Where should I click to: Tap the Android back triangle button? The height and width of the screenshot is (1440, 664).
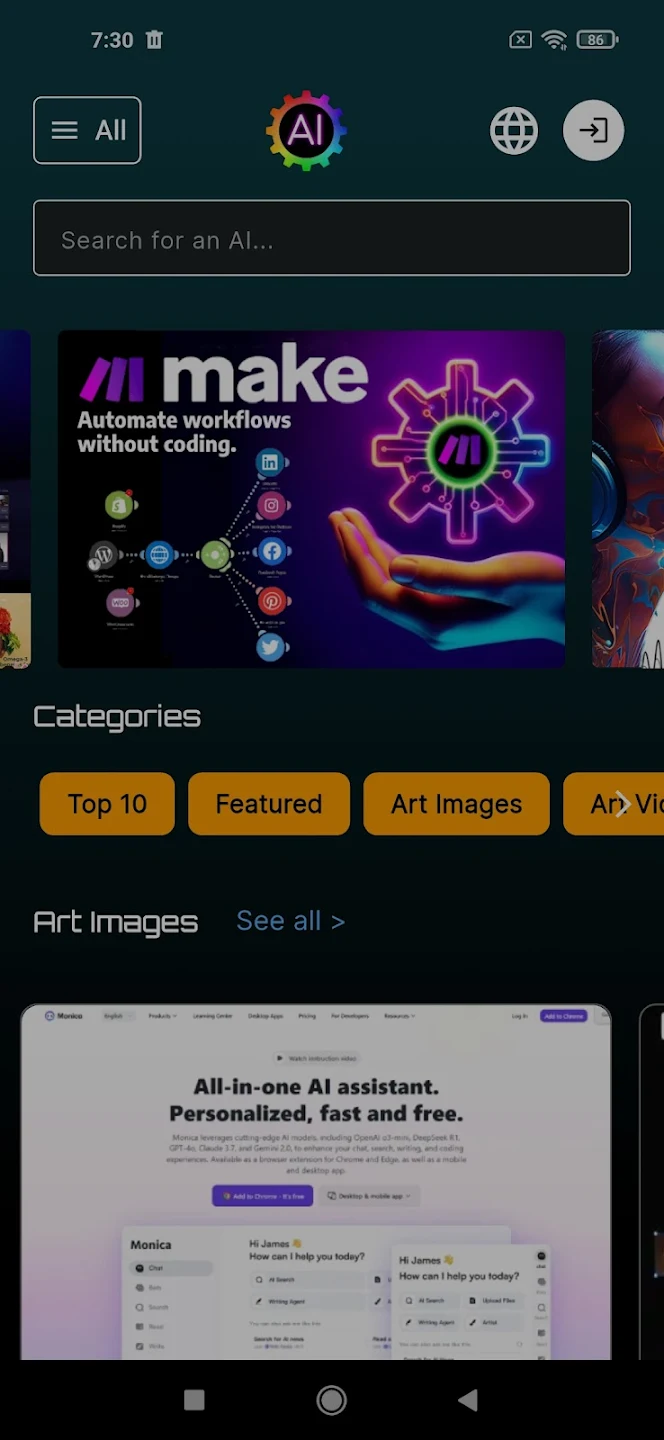pyautogui.click(x=467, y=1400)
